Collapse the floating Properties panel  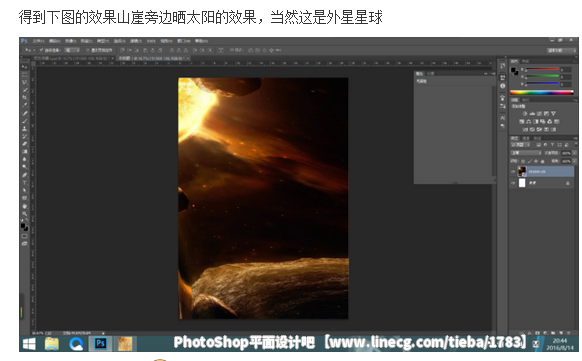click(485, 73)
